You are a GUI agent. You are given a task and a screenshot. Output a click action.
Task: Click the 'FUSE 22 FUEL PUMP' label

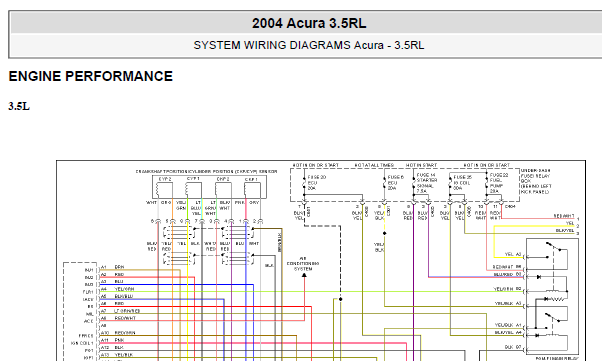pyautogui.click(x=499, y=183)
